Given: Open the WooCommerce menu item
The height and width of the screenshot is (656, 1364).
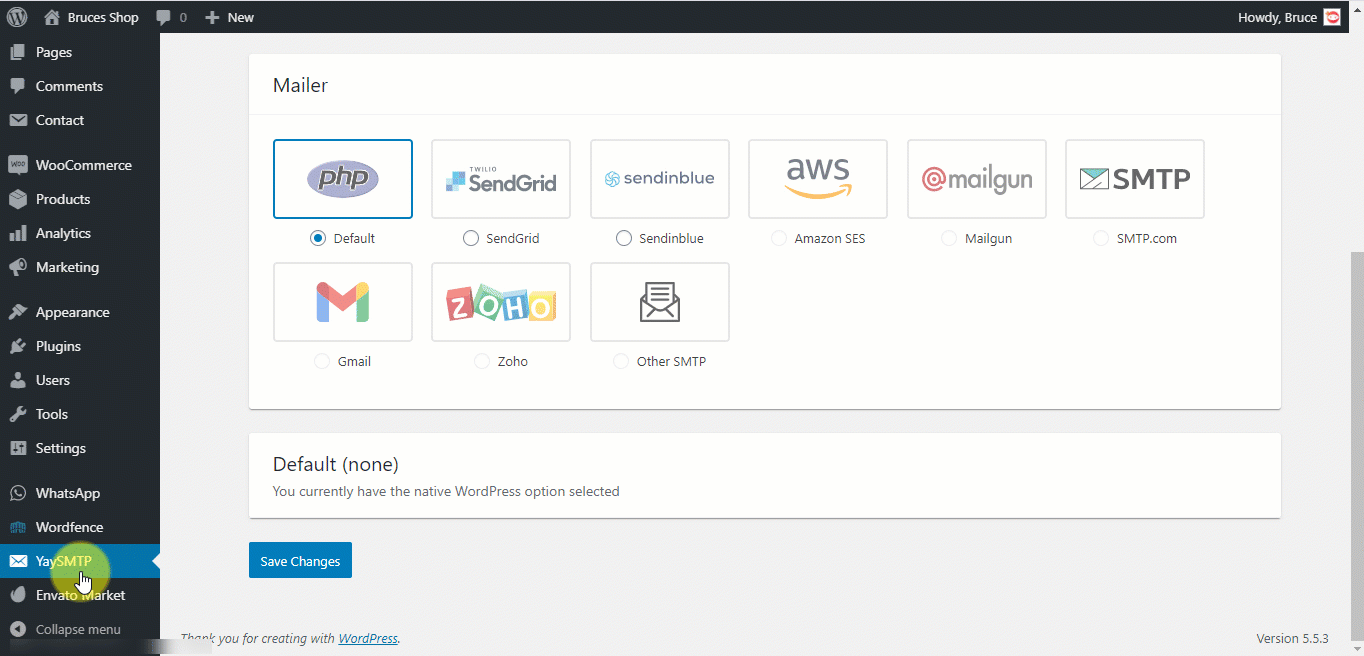Looking at the screenshot, I should point(80,165).
